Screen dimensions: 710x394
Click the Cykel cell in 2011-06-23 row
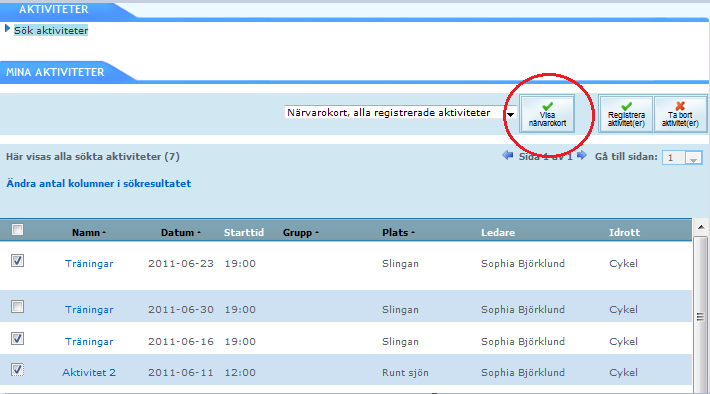click(624, 264)
